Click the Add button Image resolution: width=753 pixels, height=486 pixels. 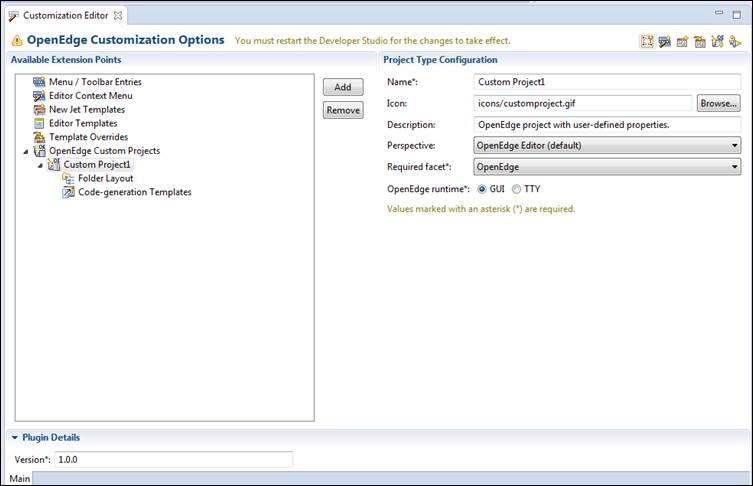click(343, 87)
